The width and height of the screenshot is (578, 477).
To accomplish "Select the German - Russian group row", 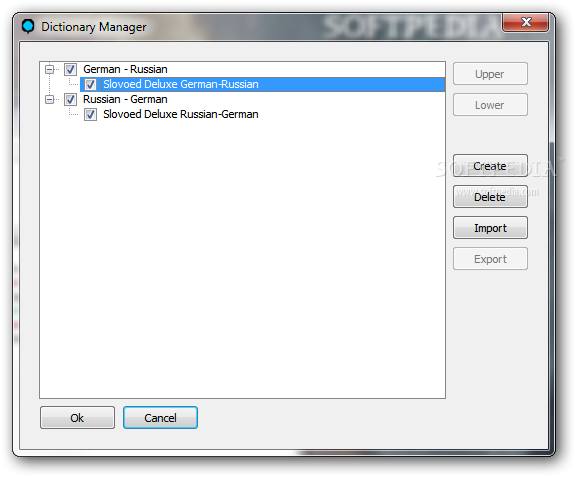I will click(x=125, y=69).
